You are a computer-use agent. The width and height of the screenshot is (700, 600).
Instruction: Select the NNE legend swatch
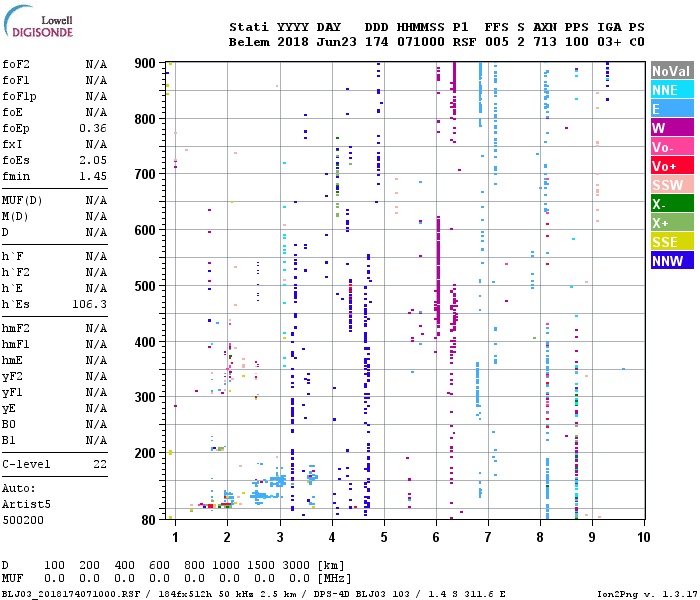pos(672,89)
